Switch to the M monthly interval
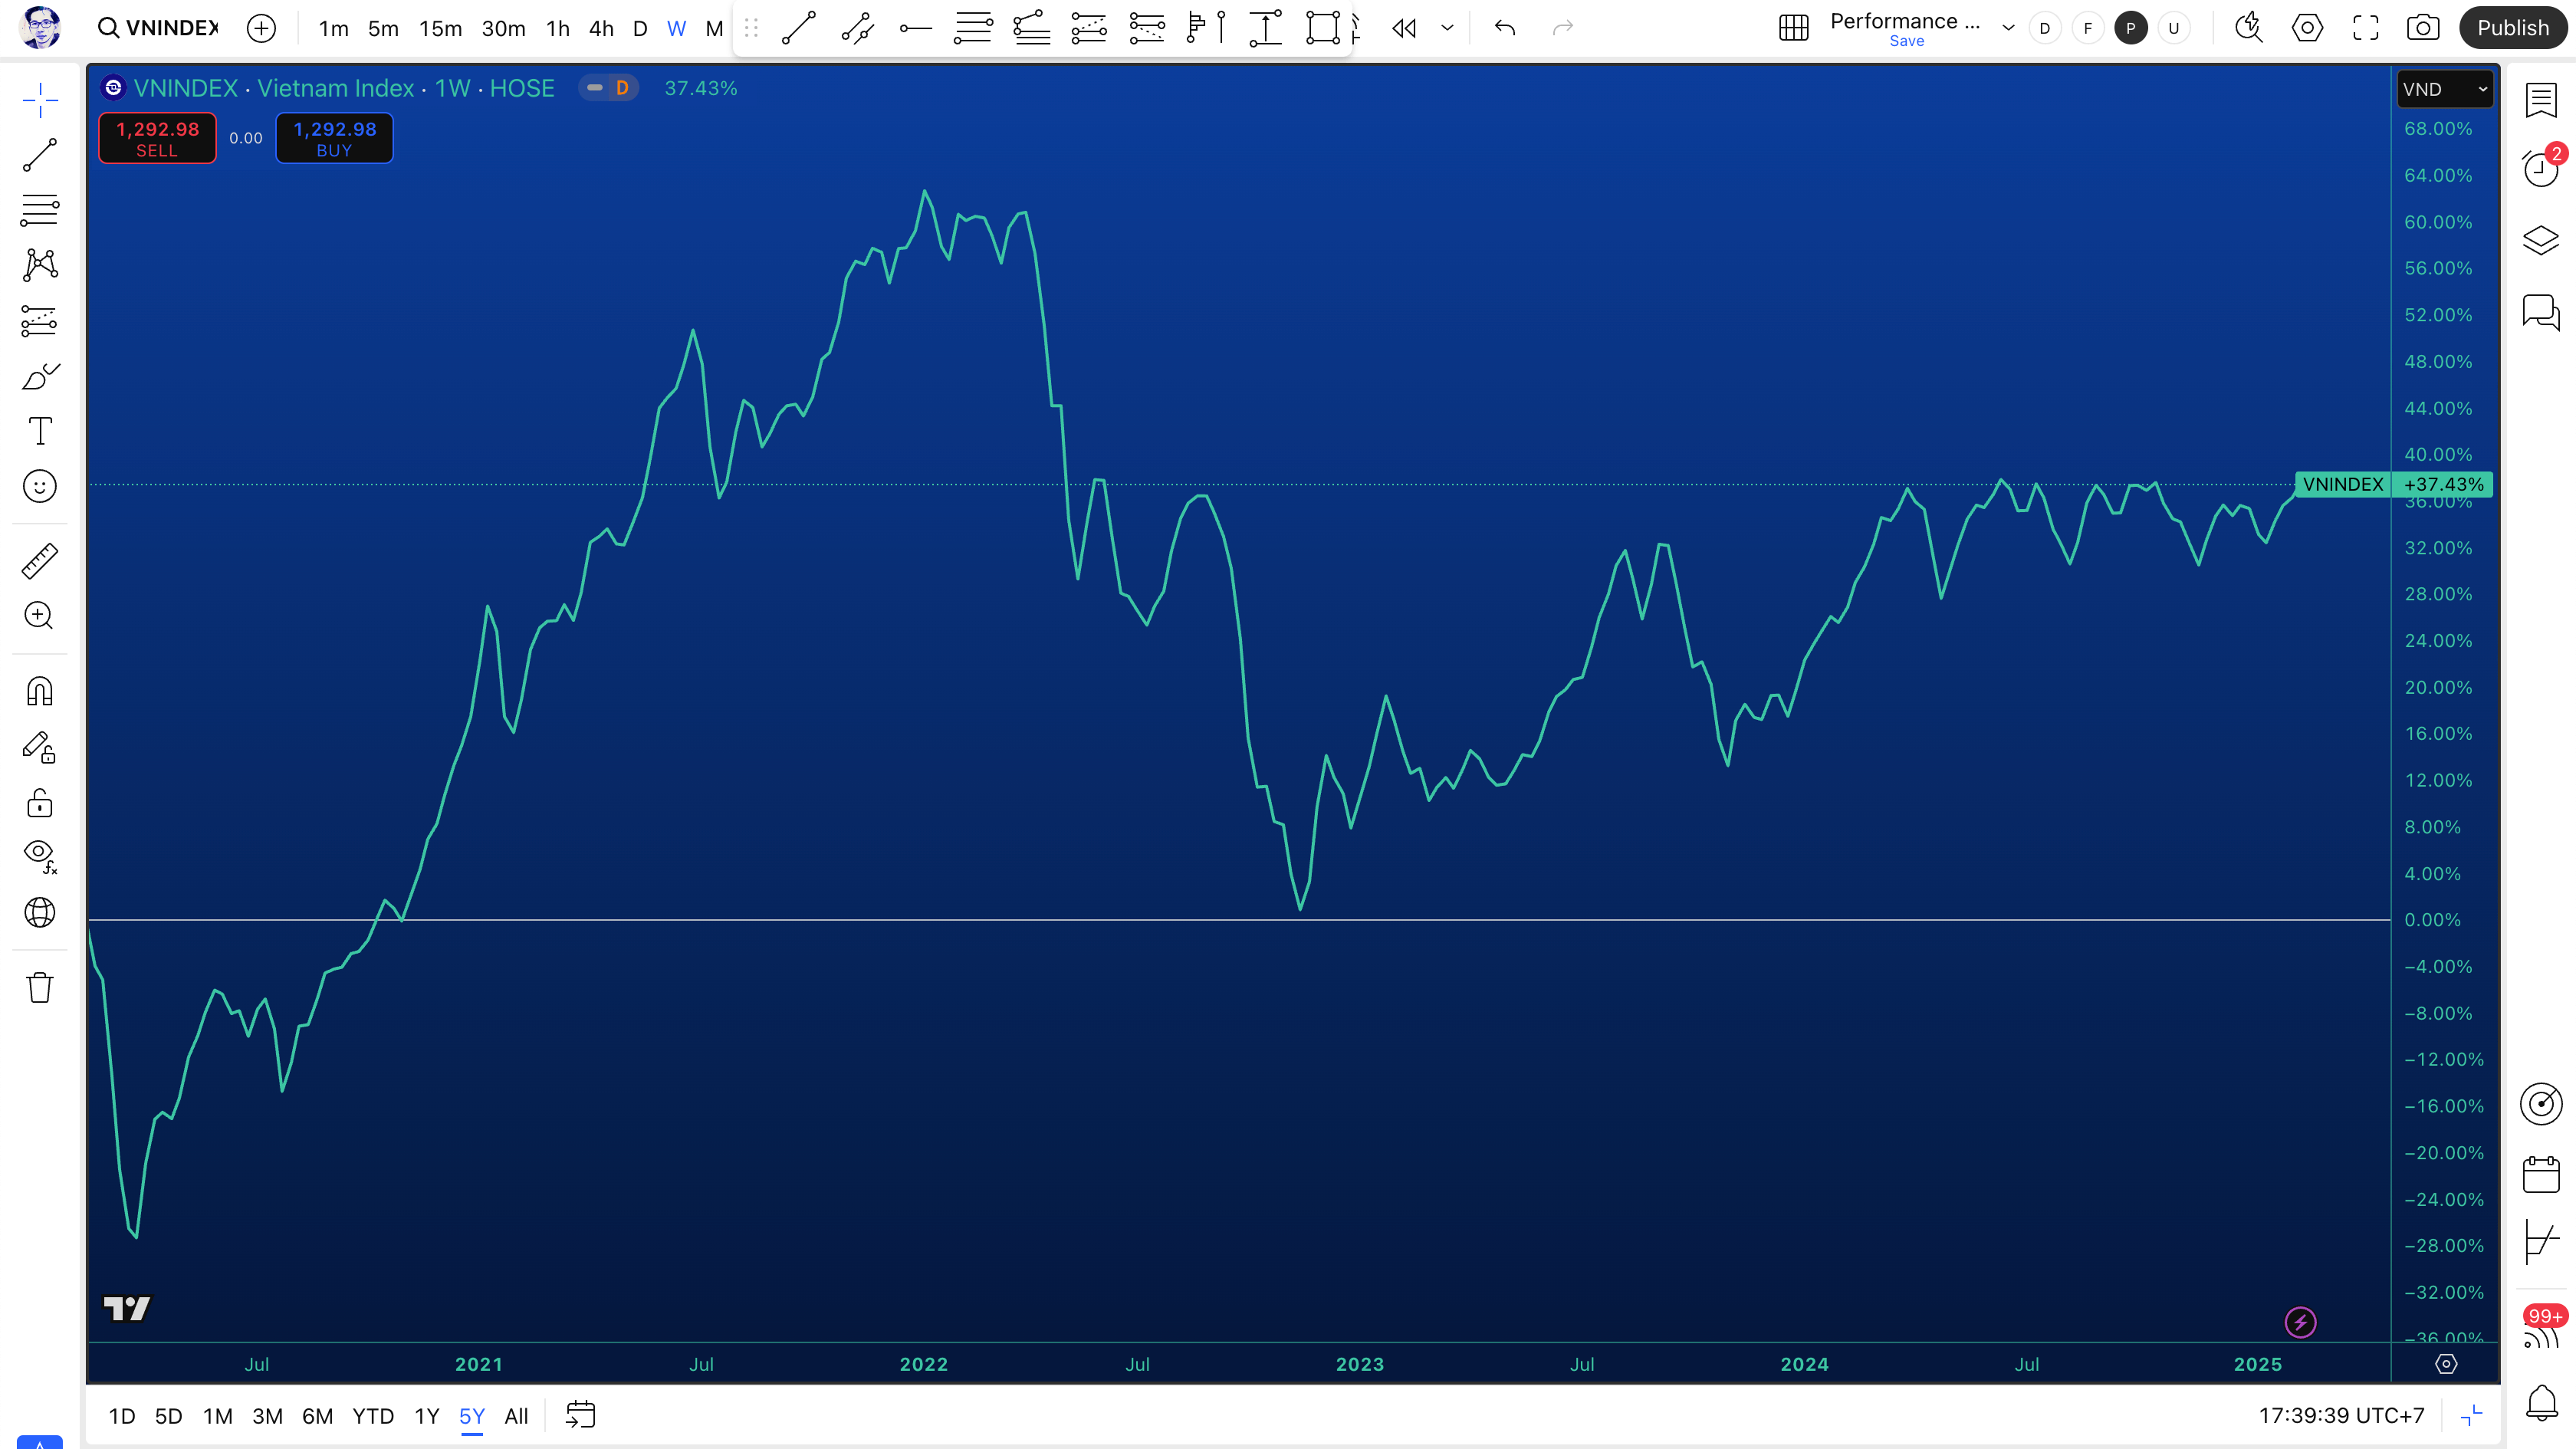The width and height of the screenshot is (2576, 1449). coord(714,29)
